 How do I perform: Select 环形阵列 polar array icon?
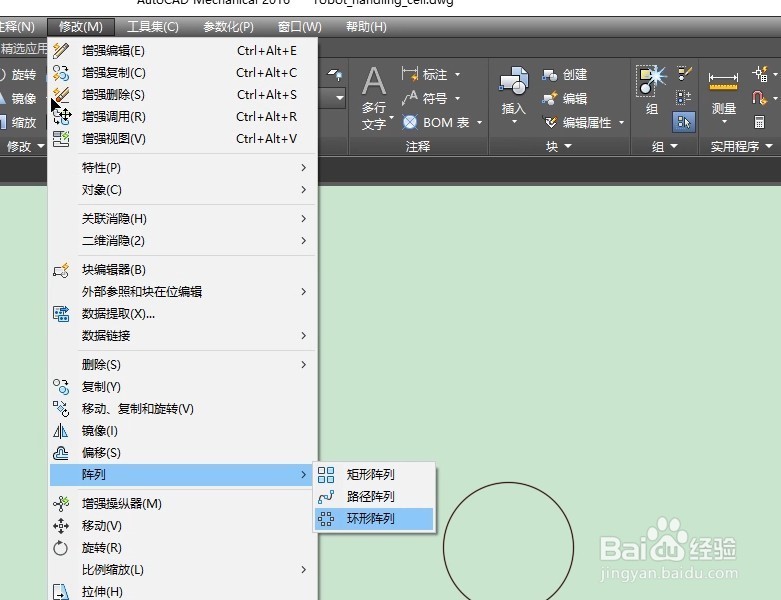point(326,519)
